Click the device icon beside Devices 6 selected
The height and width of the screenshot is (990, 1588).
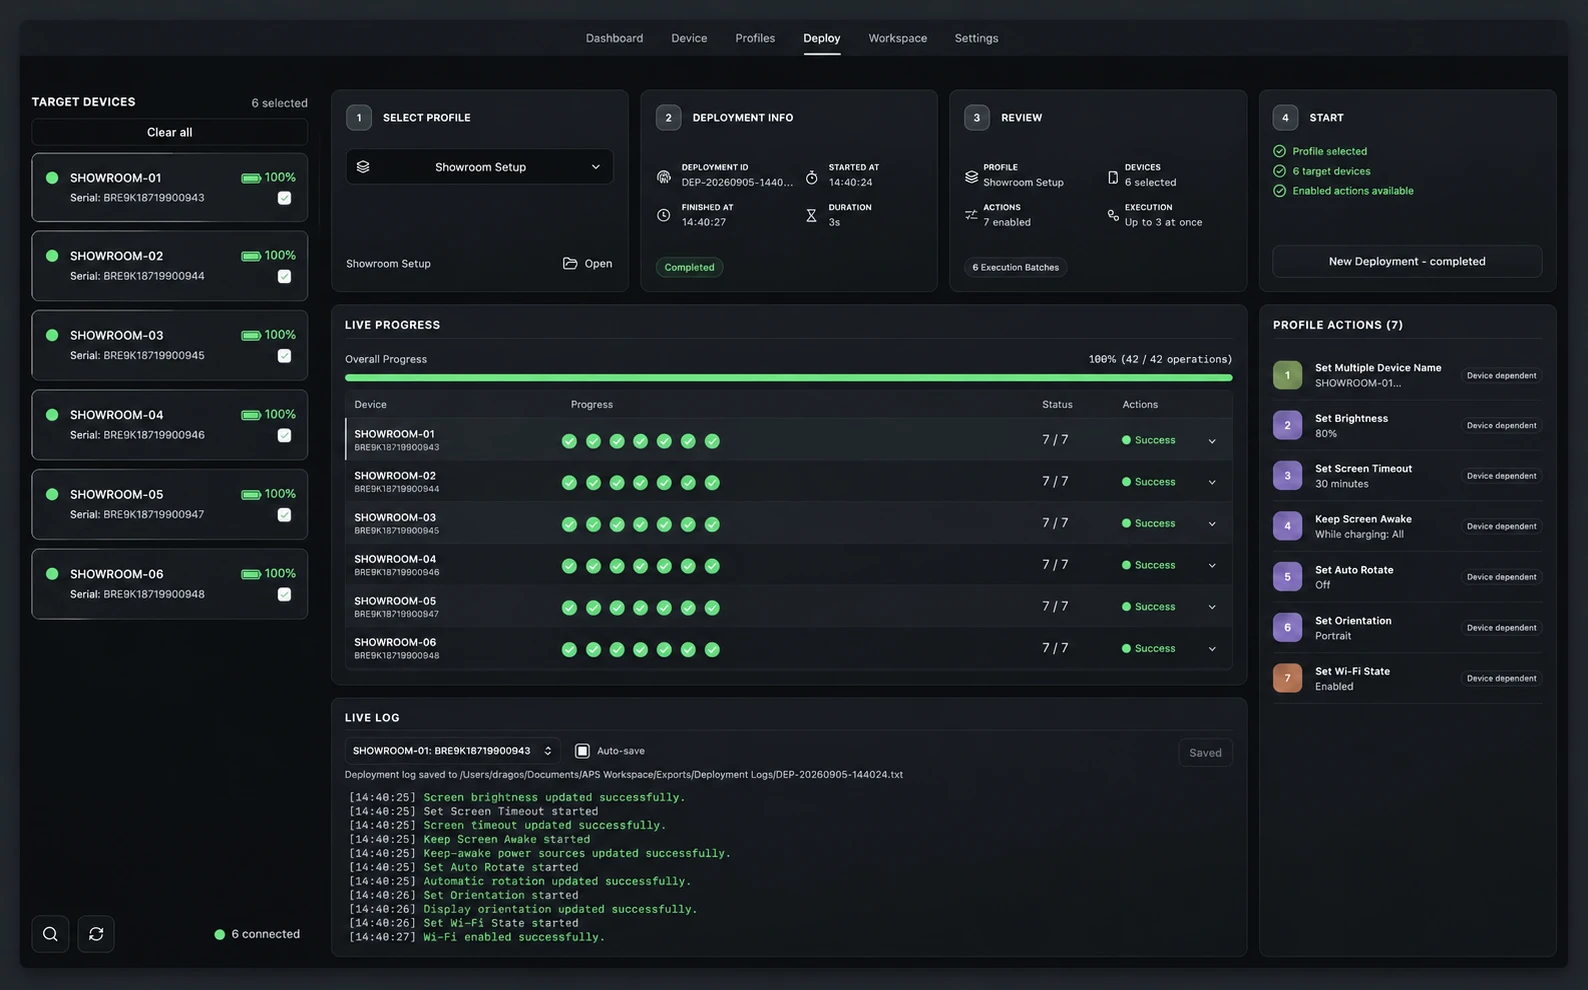[x=1113, y=176]
